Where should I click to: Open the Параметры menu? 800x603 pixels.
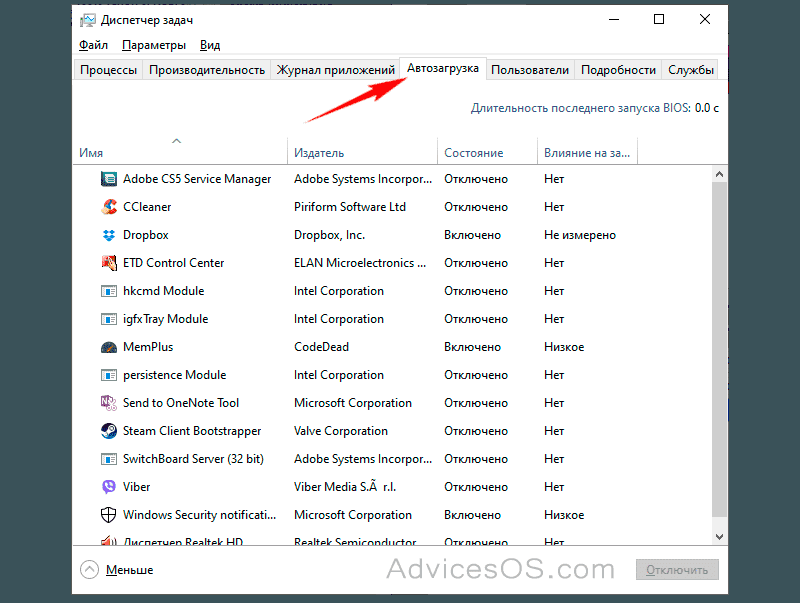click(x=154, y=45)
